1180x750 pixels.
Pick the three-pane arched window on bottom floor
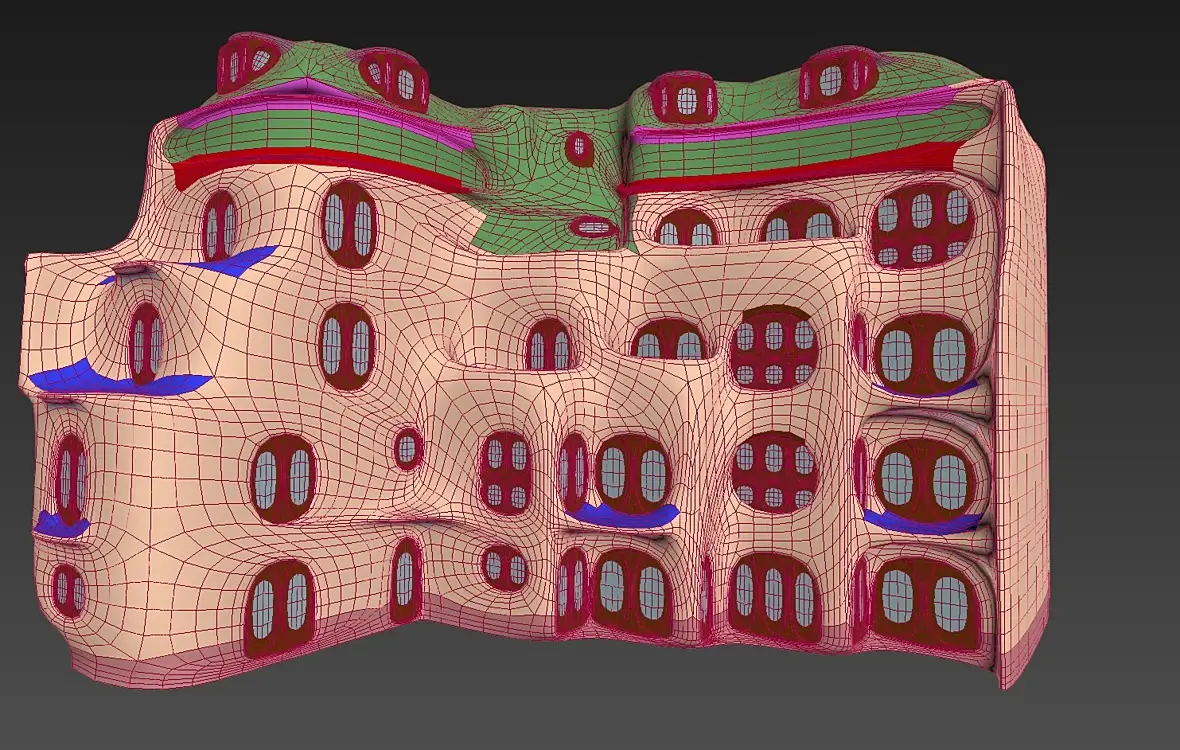pyautogui.click(x=774, y=596)
